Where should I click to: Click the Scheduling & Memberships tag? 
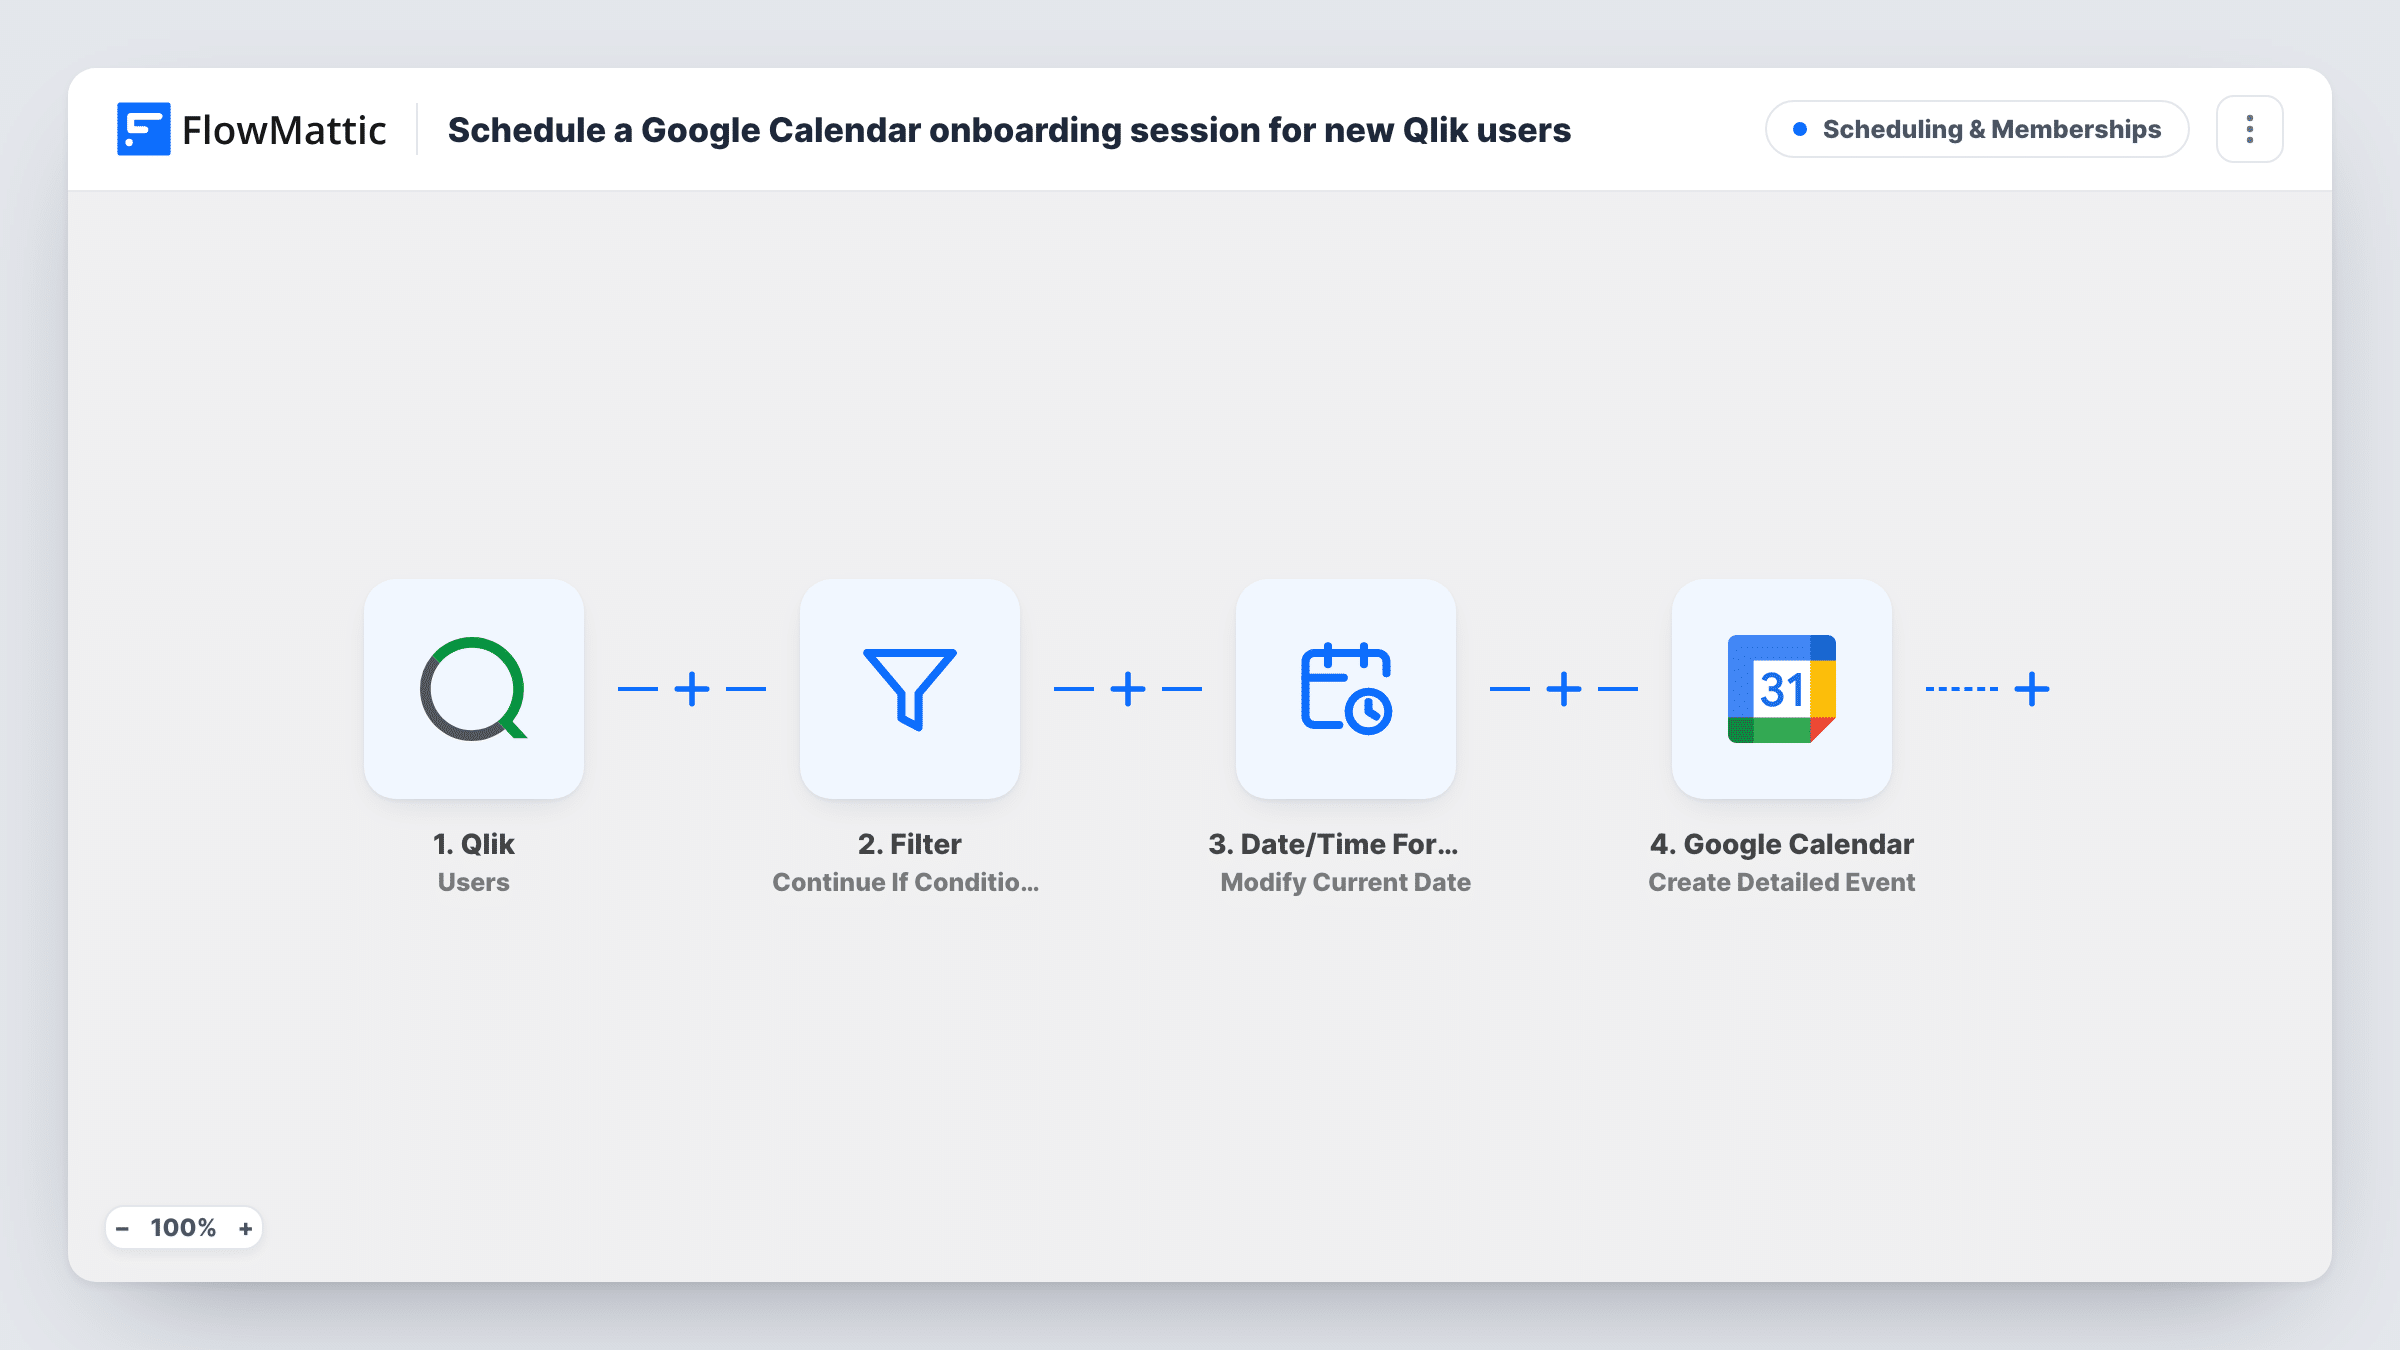[x=1977, y=129]
